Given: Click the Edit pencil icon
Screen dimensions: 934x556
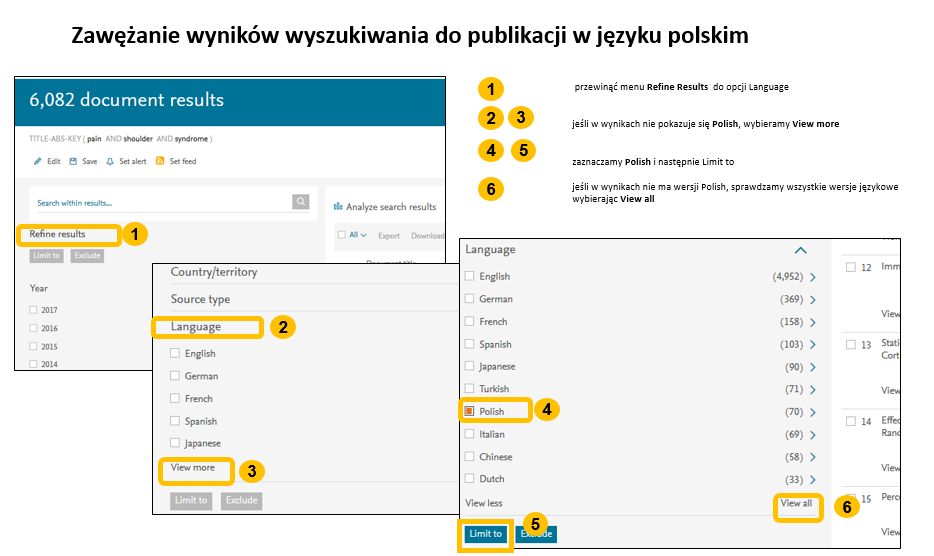Looking at the screenshot, I should (x=38, y=161).
